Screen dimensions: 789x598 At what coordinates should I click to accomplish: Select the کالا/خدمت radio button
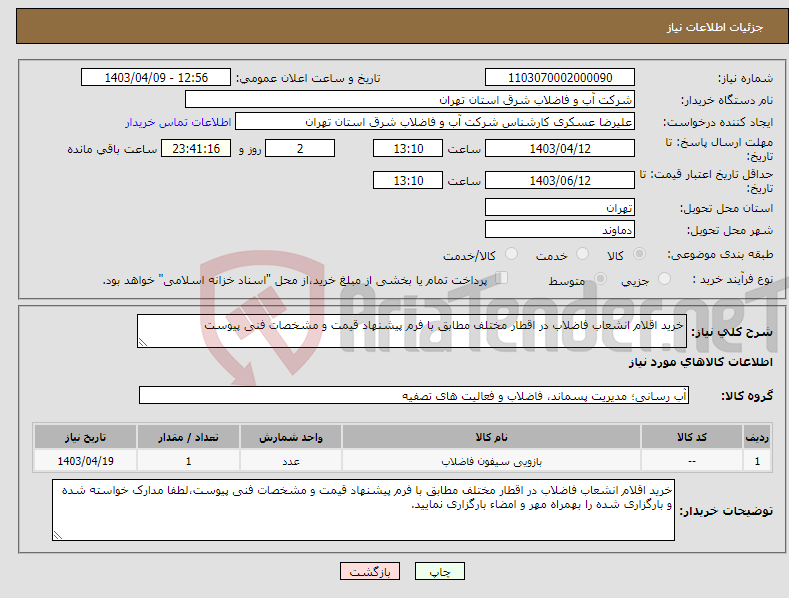click(511, 254)
